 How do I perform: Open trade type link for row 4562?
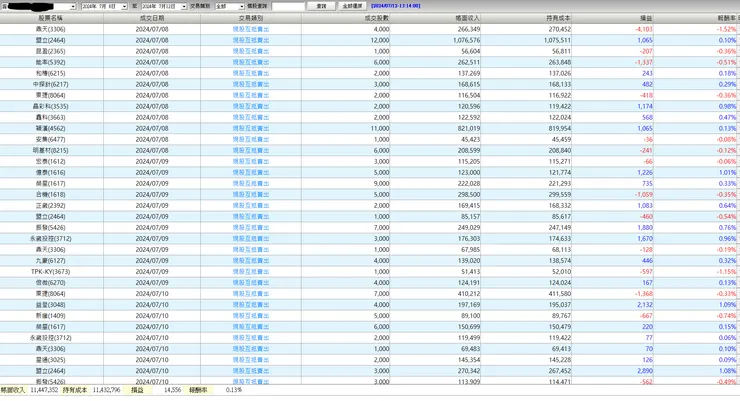251,128
